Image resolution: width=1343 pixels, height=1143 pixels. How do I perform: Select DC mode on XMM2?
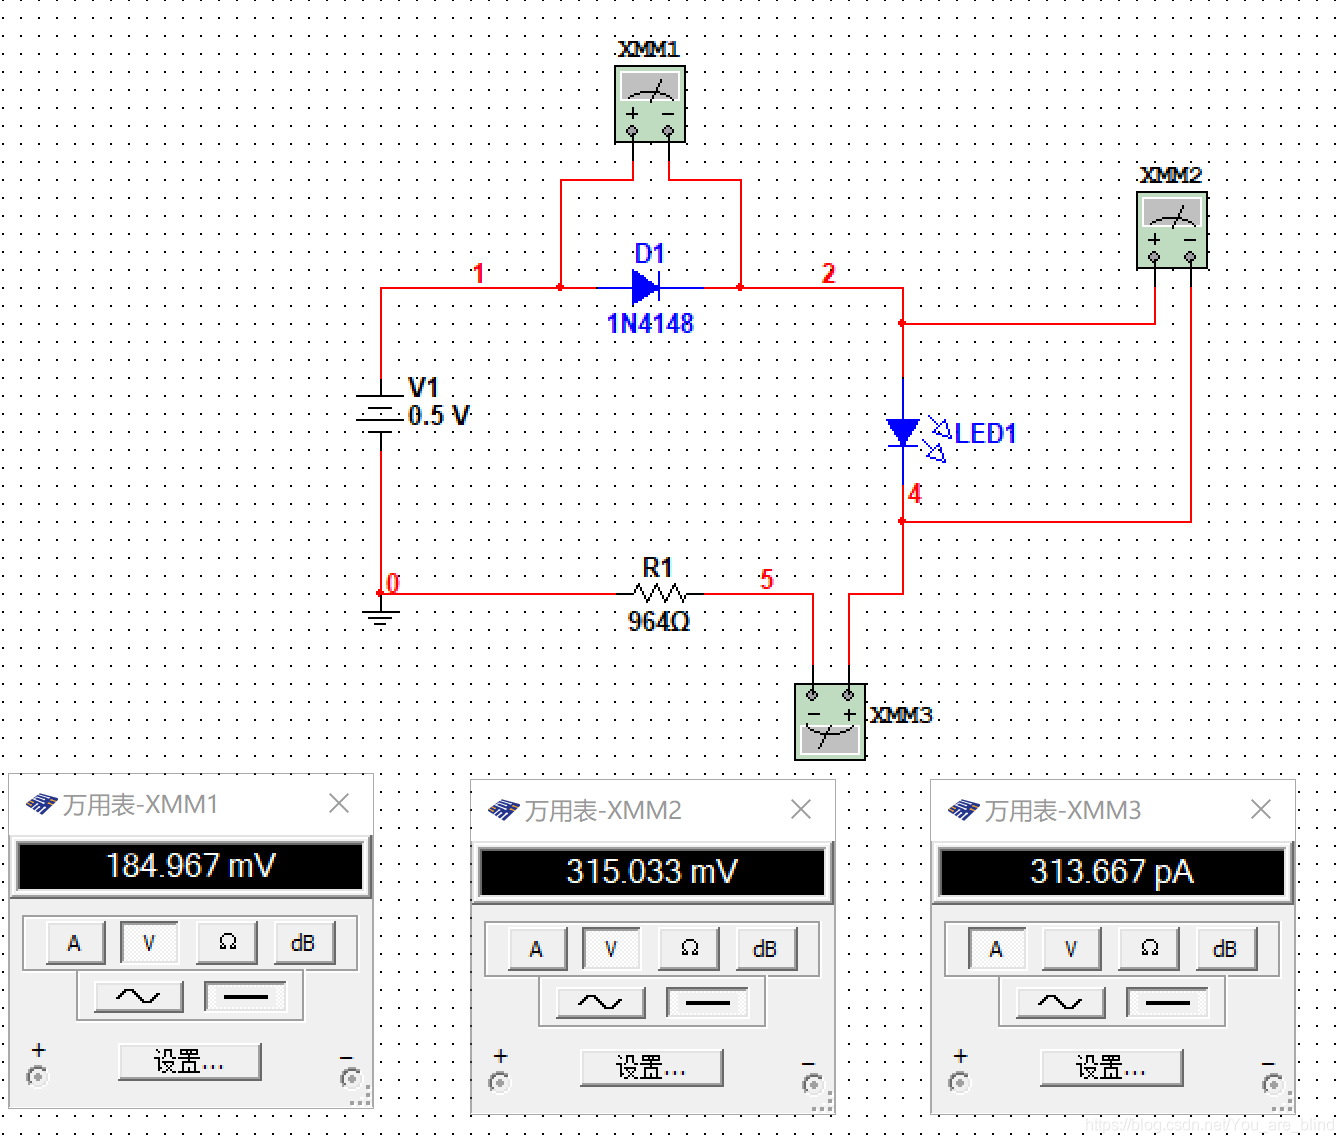(709, 1002)
